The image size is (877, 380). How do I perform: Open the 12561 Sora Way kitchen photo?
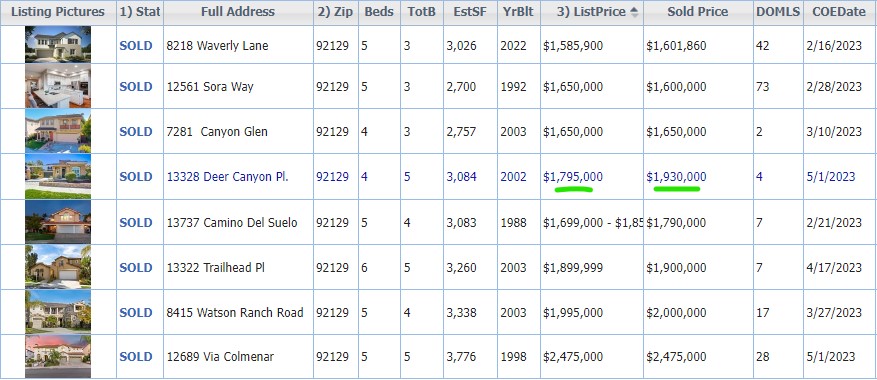click(x=58, y=86)
